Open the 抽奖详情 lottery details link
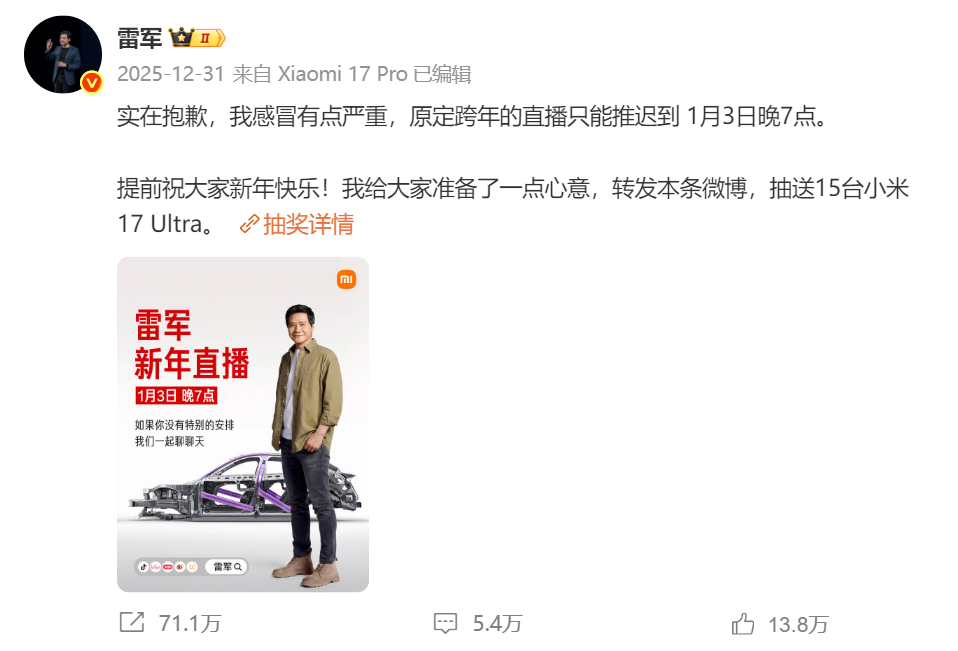The width and height of the screenshot is (958, 651). coord(308,224)
